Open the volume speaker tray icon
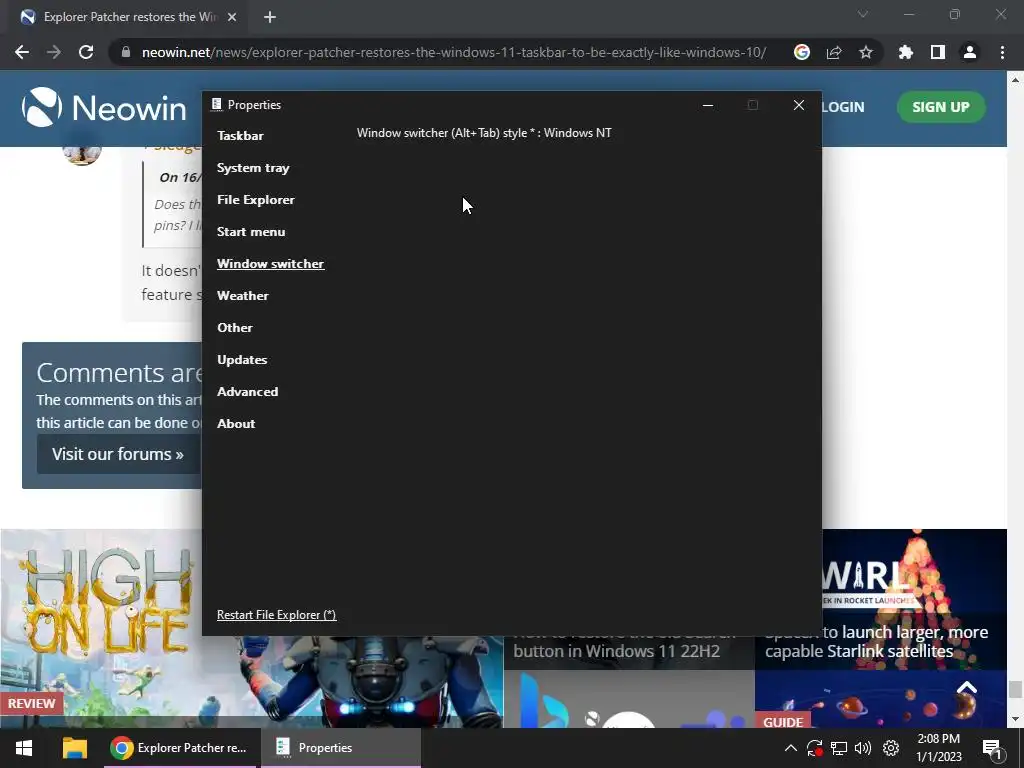The height and width of the screenshot is (768, 1024). click(863, 748)
